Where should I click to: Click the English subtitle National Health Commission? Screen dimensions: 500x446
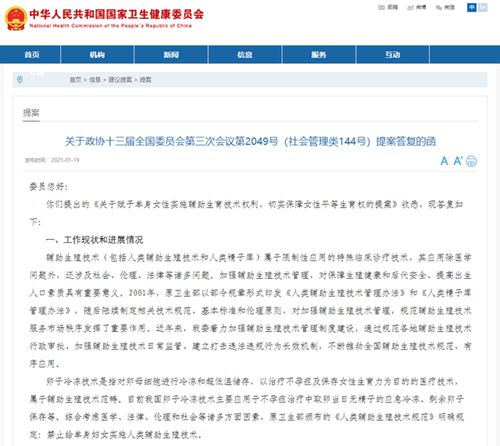[110, 26]
